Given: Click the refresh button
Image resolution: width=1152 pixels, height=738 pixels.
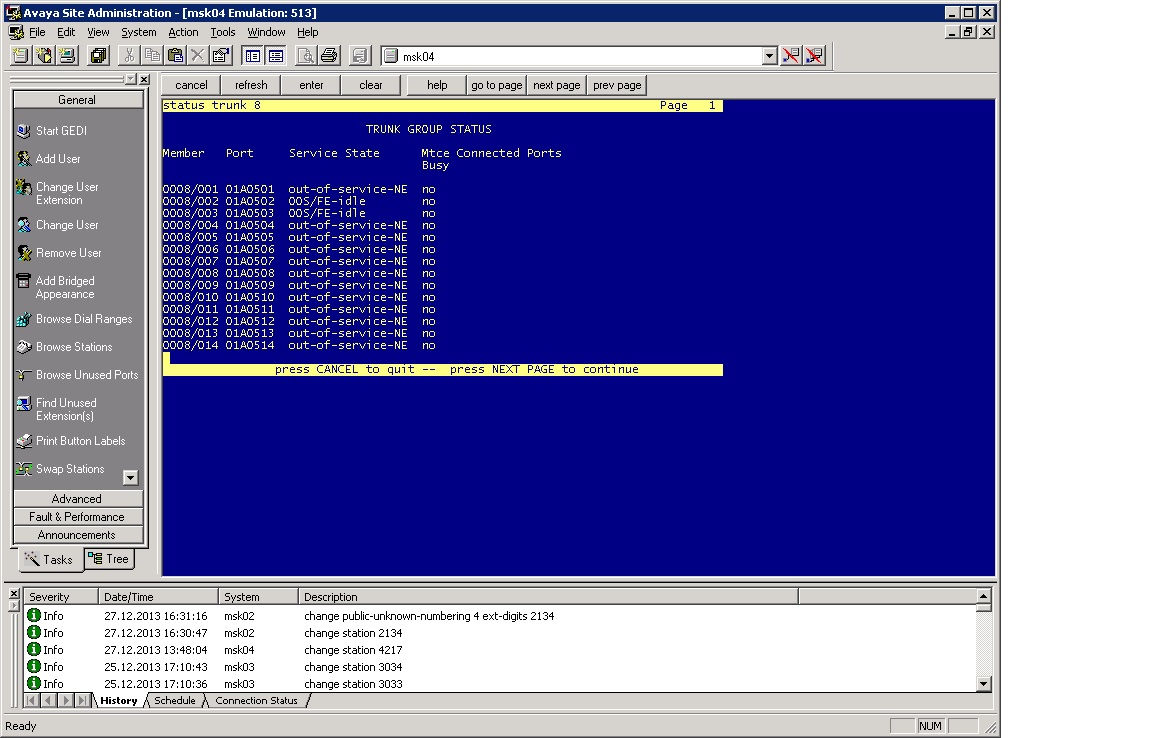Looking at the screenshot, I should pyautogui.click(x=251, y=85).
